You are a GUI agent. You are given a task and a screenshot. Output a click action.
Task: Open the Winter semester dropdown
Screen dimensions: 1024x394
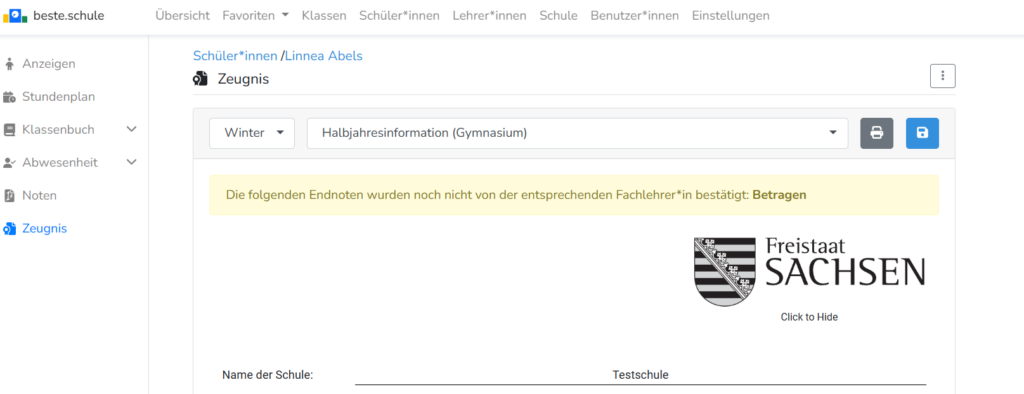click(x=252, y=133)
